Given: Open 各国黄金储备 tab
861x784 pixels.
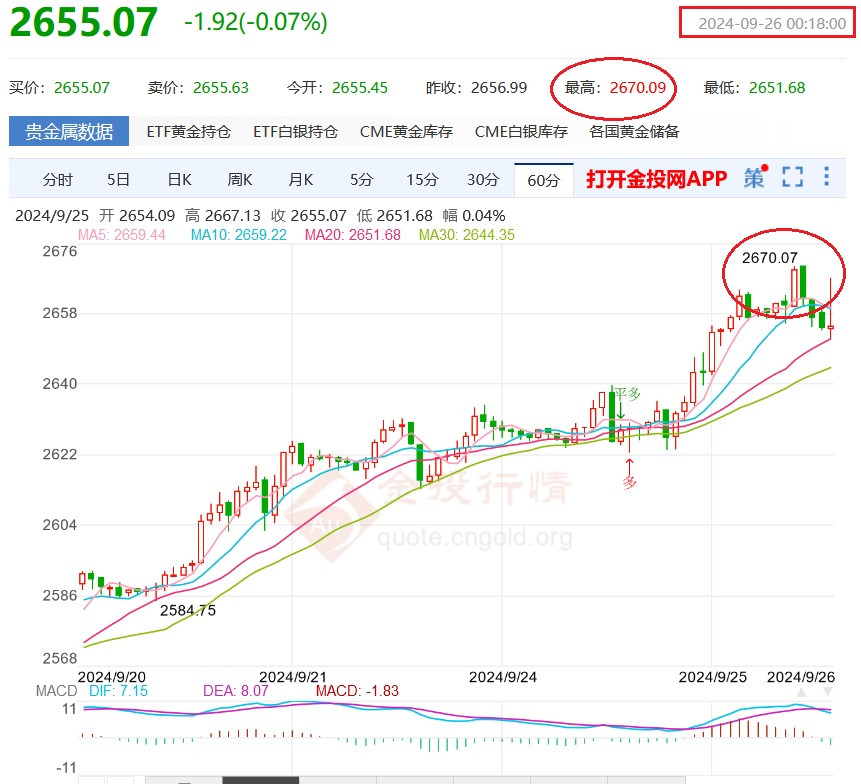Looking at the screenshot, I should click(634, 132).
